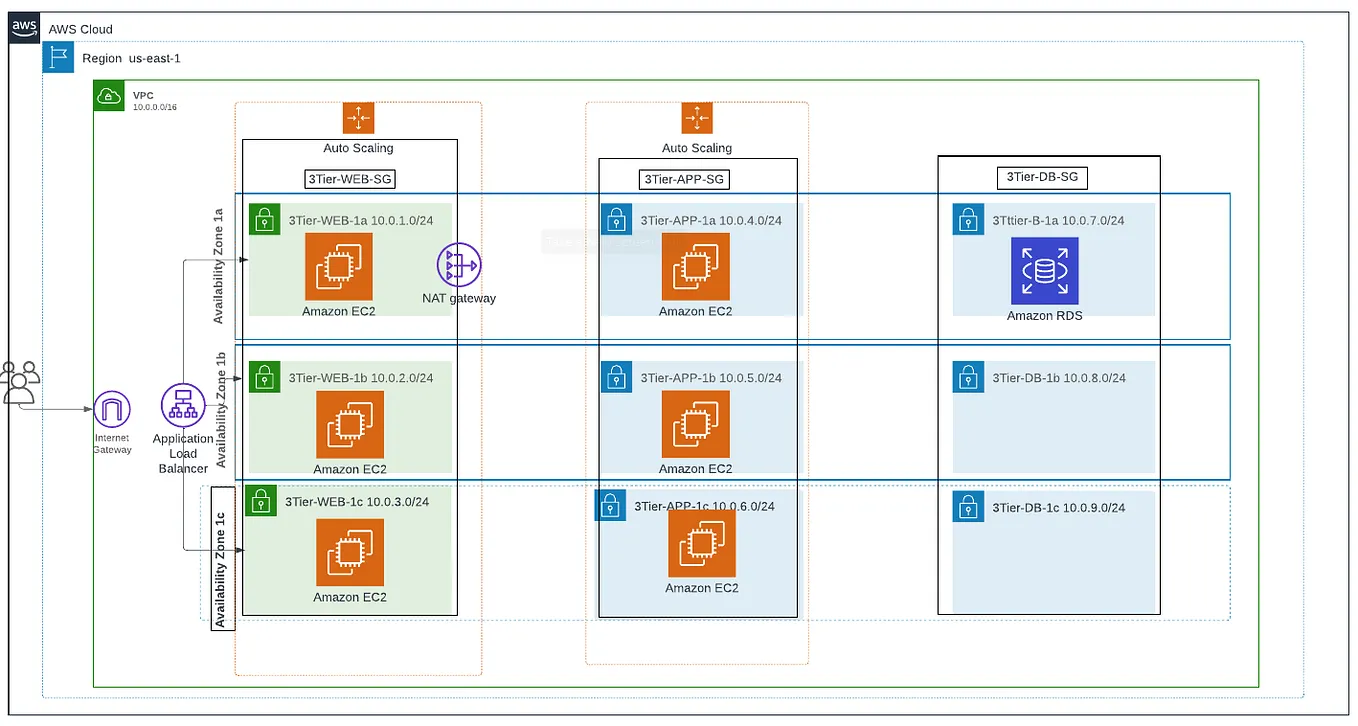Click the NAT gateway icon
Viewport: 1358px width, 726px height.
coord(459,265)
